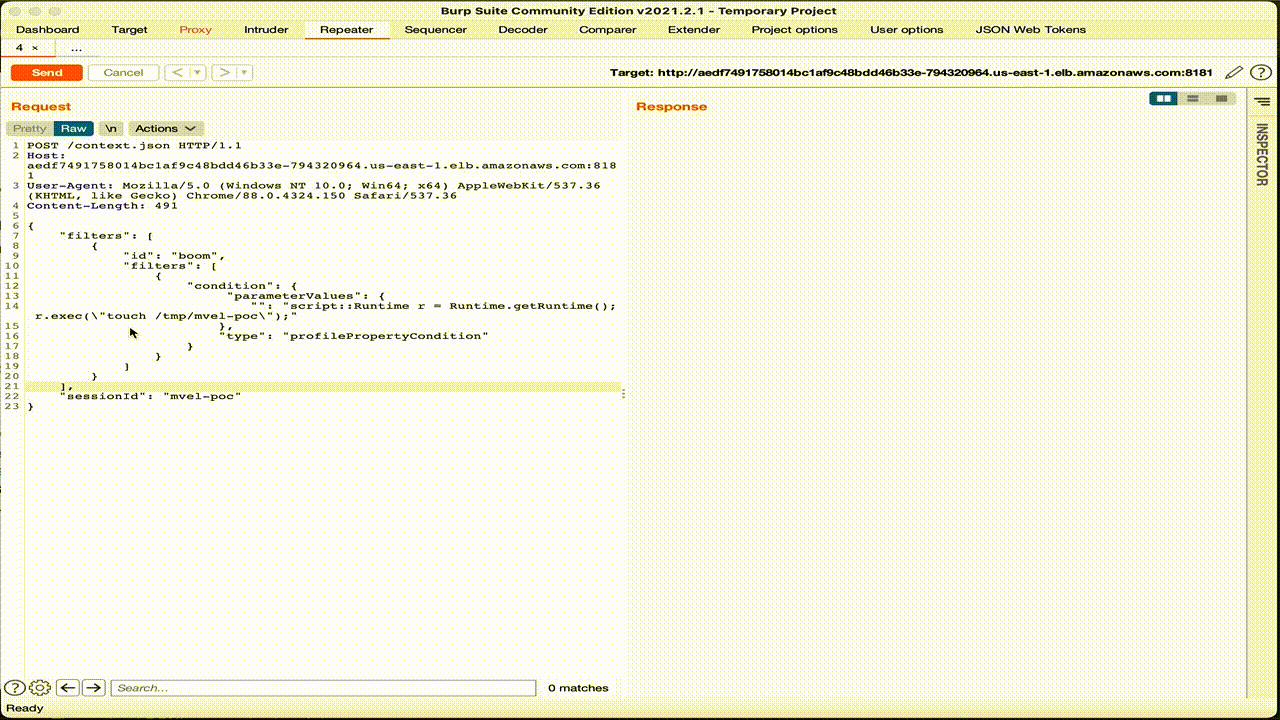Open Repeater help question mark icon
The width and height of the screenshot is (1280, 720).
[1260, 73]
